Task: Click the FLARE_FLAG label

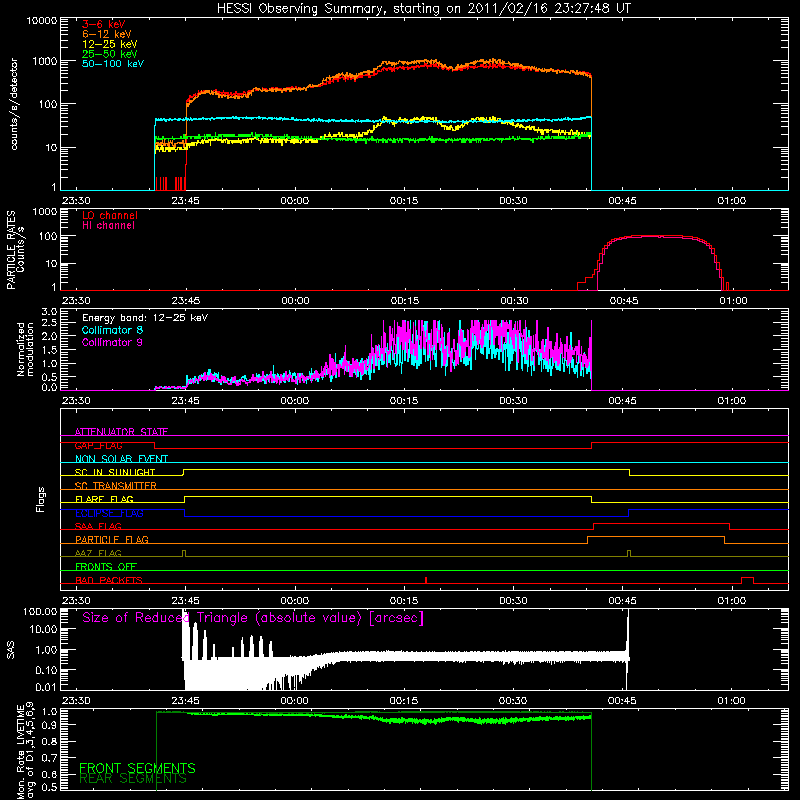Action: (x=104, y=499)
